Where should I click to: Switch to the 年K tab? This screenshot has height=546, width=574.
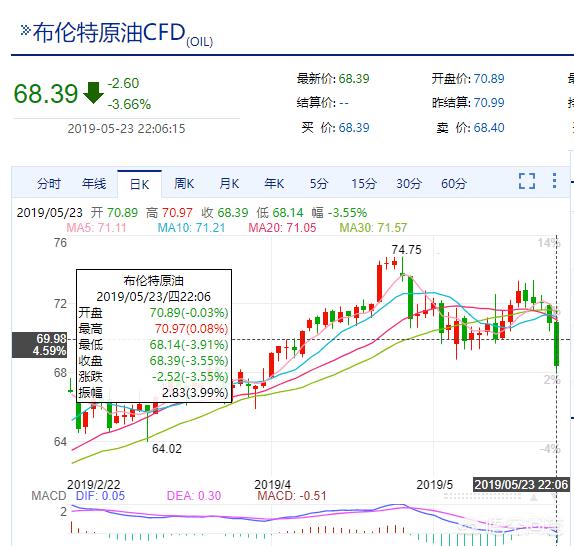point(274,183)
